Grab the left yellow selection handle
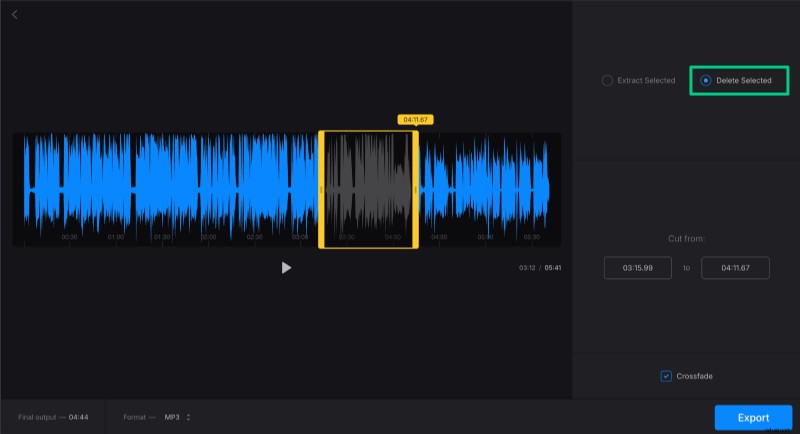This screenshot has height=434, width=800. (x=321, y=190)
